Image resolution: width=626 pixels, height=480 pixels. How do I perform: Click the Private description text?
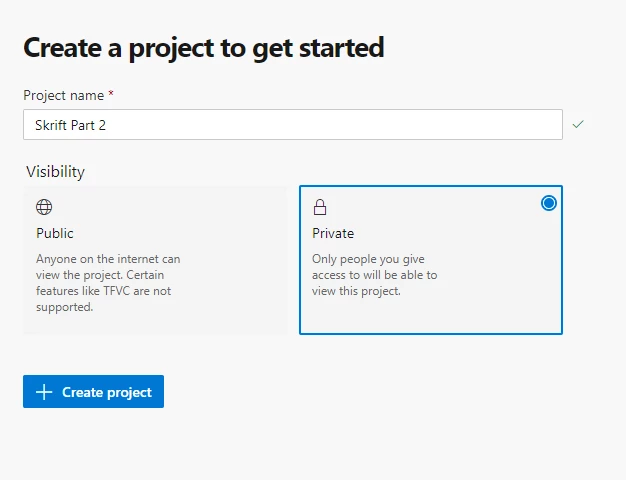[x=374, y=275]
